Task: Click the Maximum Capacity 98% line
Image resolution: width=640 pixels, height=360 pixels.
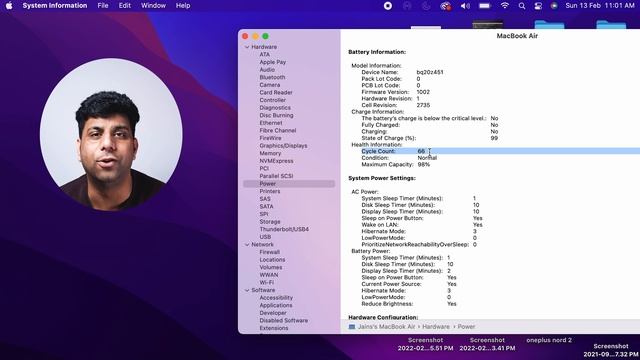Action: tap(396, 165)
